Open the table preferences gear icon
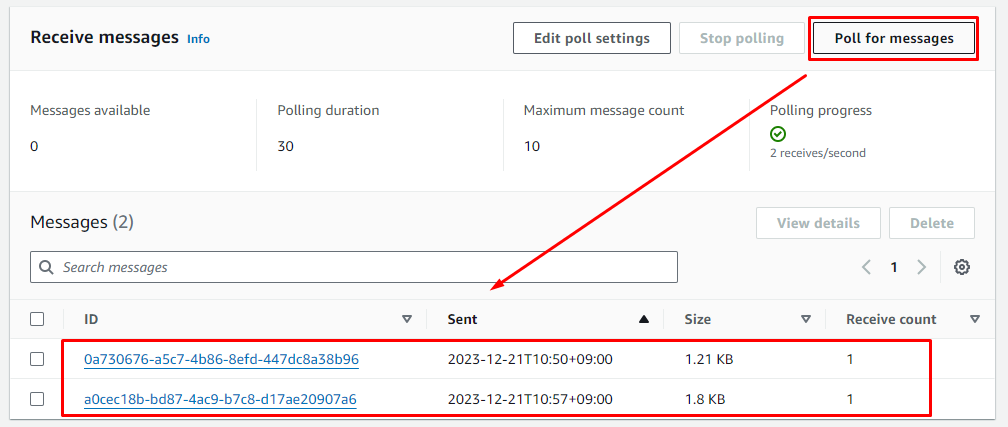This screenshot has height=427, width=1008. (x=962, y=267)
